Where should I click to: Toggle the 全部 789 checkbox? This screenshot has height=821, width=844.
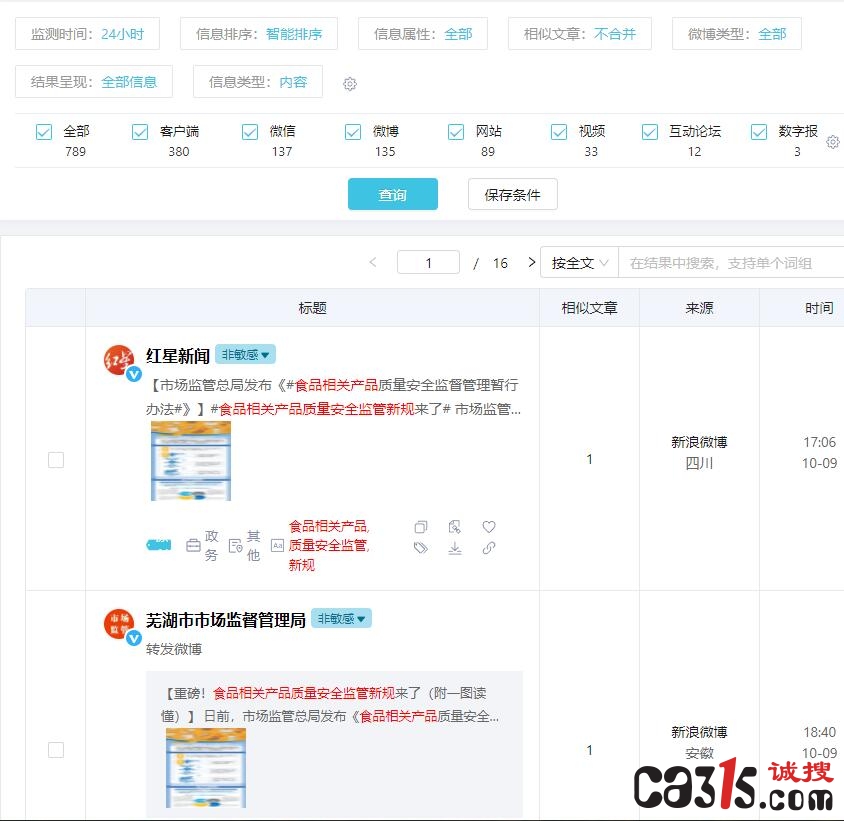(44, 132)
